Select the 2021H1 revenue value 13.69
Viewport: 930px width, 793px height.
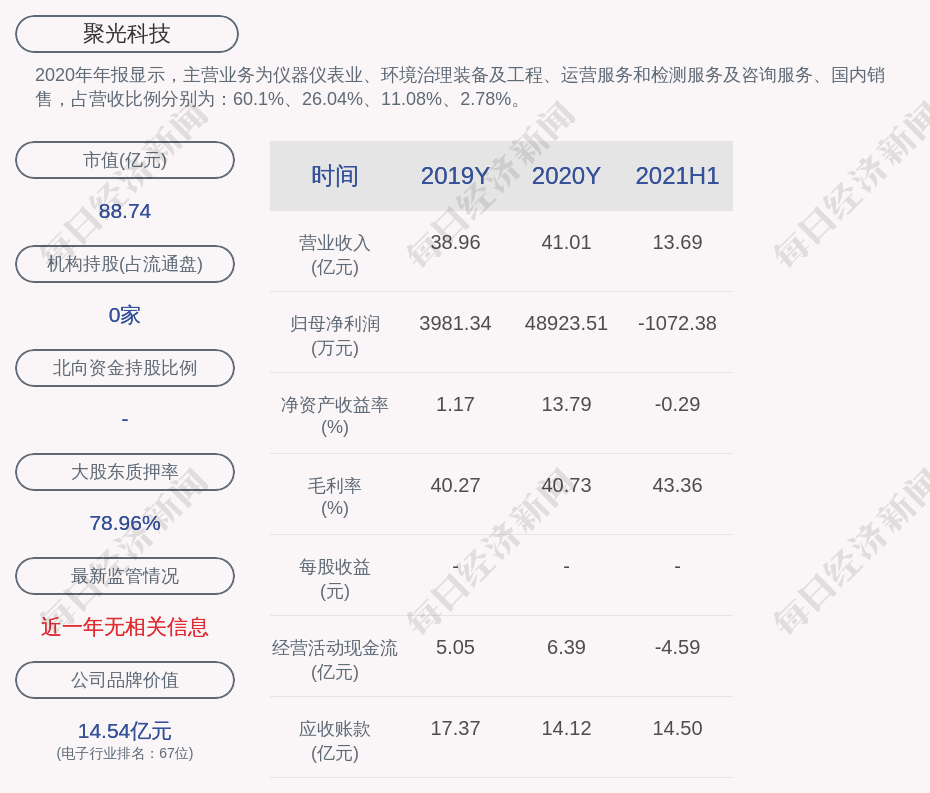coord(677,242)
